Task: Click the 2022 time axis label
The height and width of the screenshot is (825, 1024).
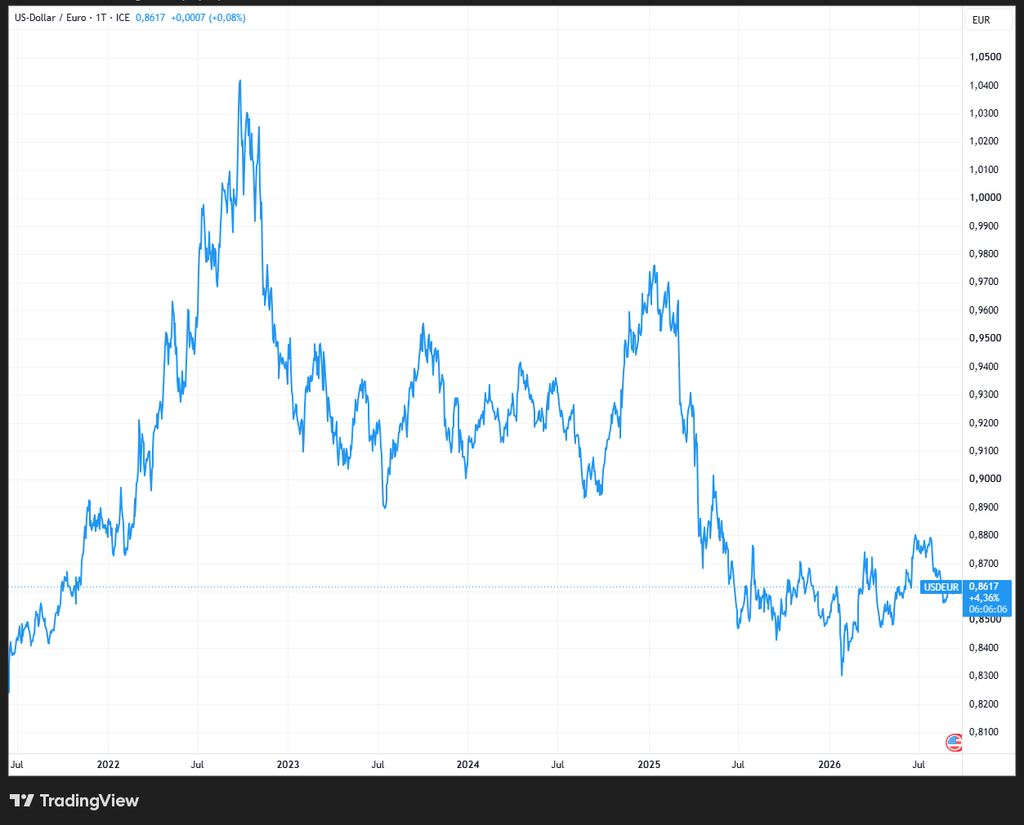Action: pos(108,764)
